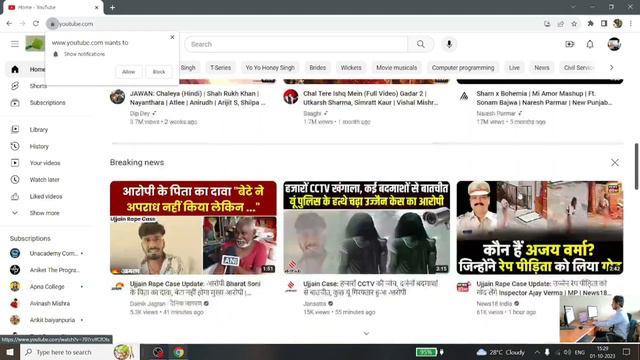Viewport: 640px width, 360px height.
Task: Click the YouTube search field
Action: coord(296,44)
